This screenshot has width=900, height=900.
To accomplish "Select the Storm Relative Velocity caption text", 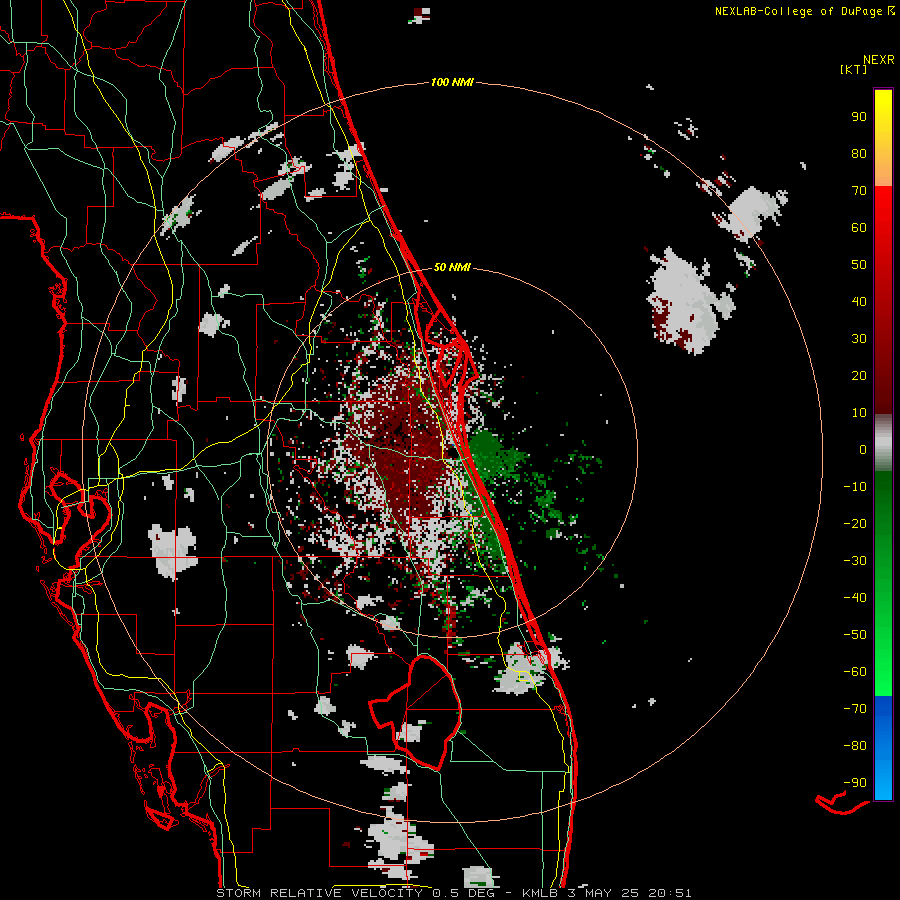I will pyautogui.click(x=453, y=893).
